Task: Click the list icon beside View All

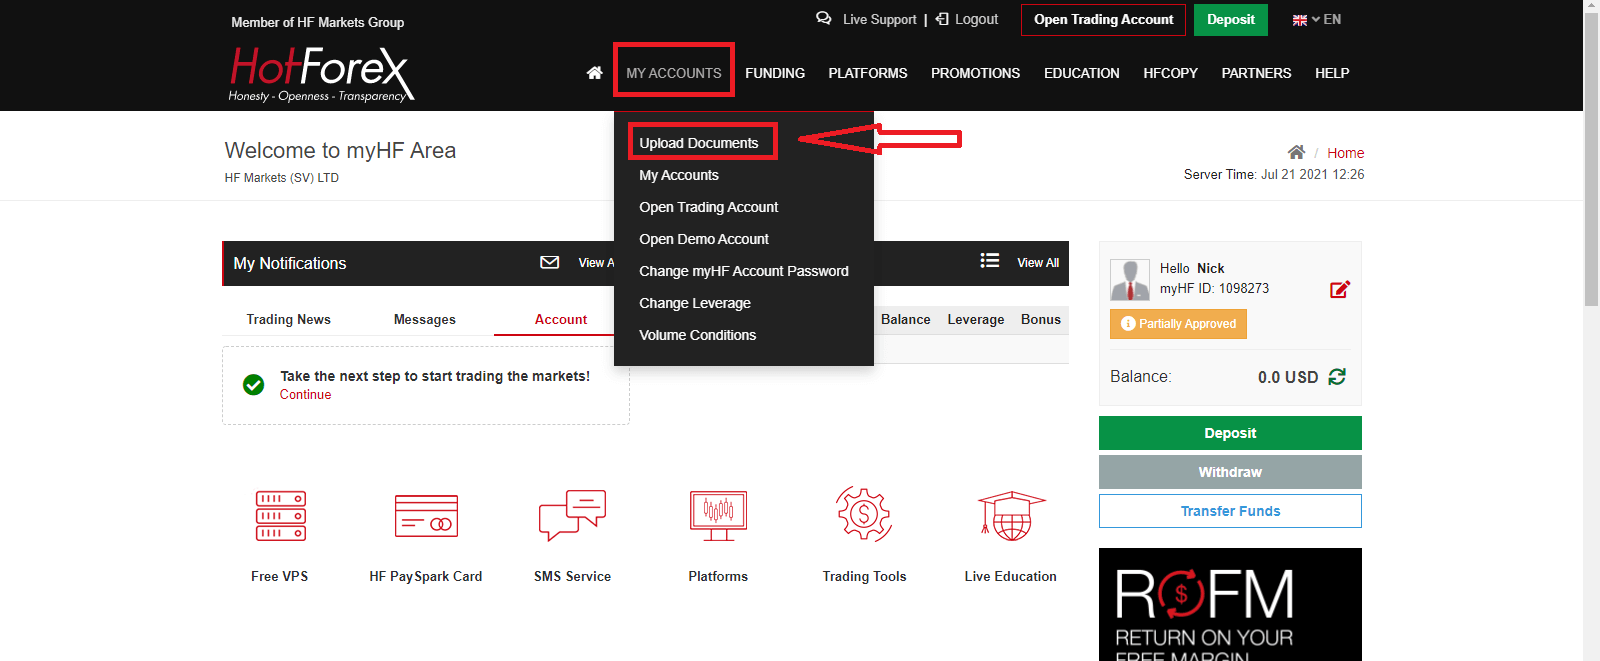Action: 990,260
